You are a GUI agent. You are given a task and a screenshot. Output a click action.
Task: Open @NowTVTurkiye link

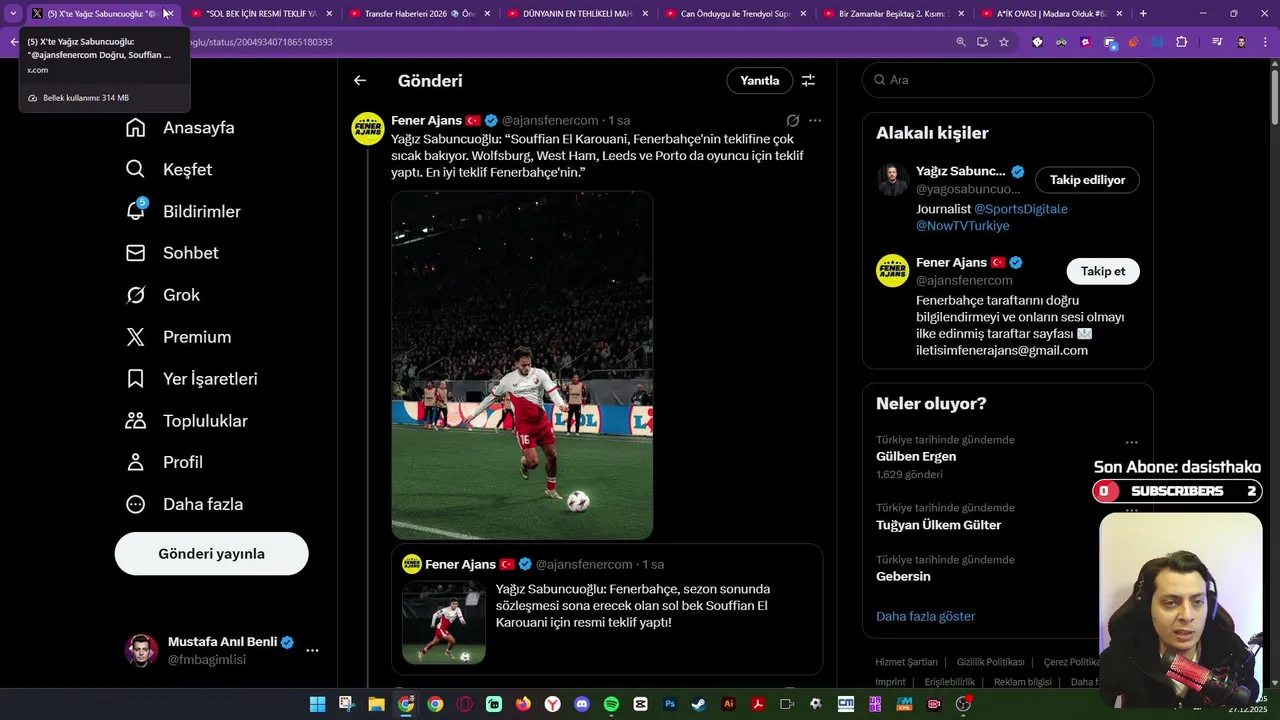pos(963,226)
